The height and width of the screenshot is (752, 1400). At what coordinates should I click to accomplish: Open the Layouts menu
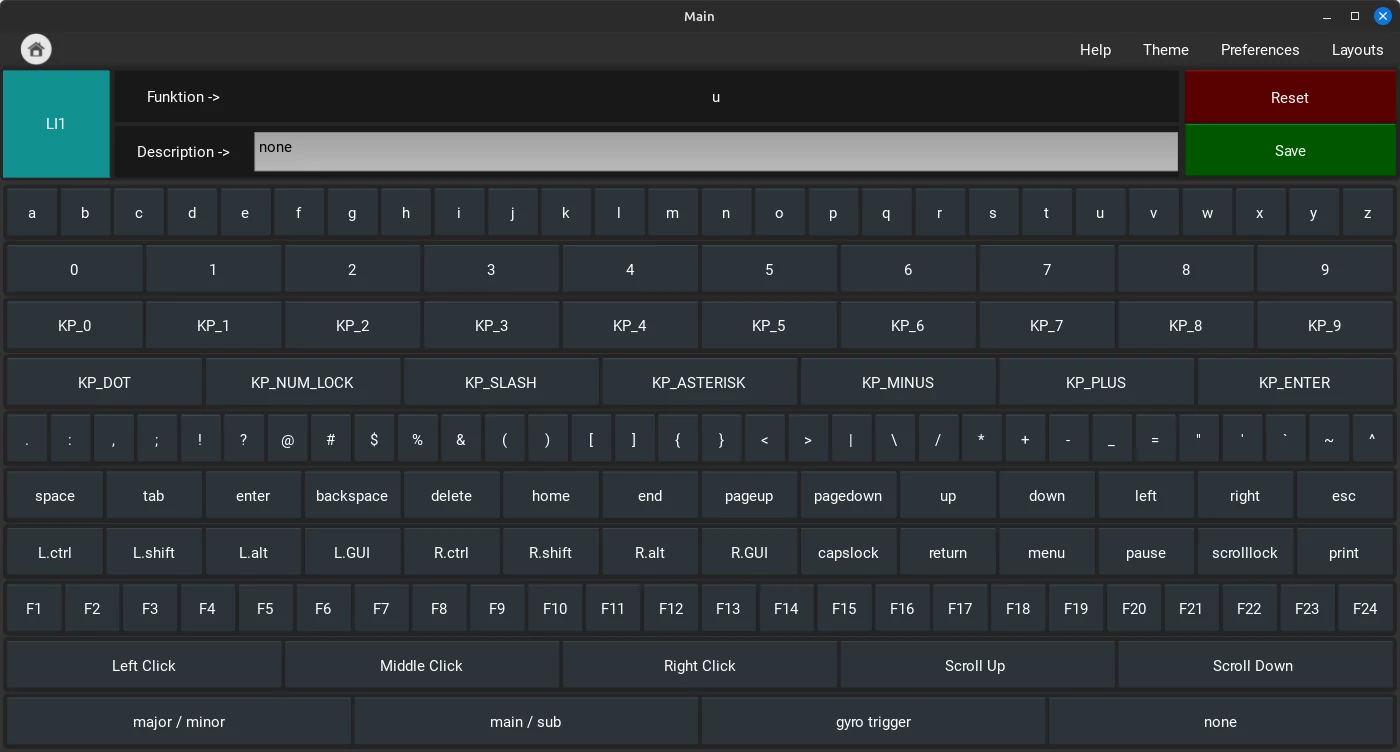pos(1357,49)
